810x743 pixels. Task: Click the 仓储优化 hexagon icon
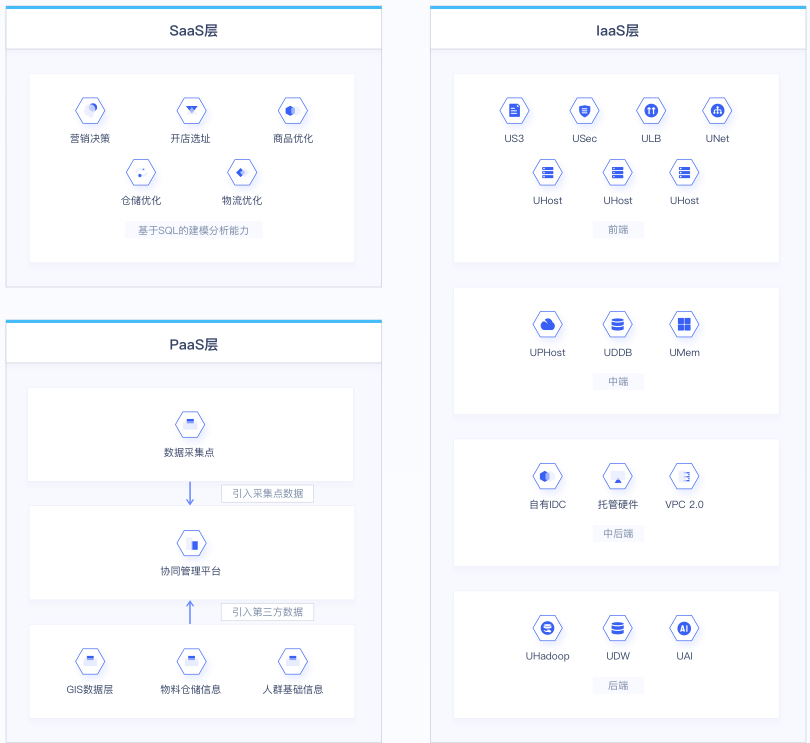(141, 172)
